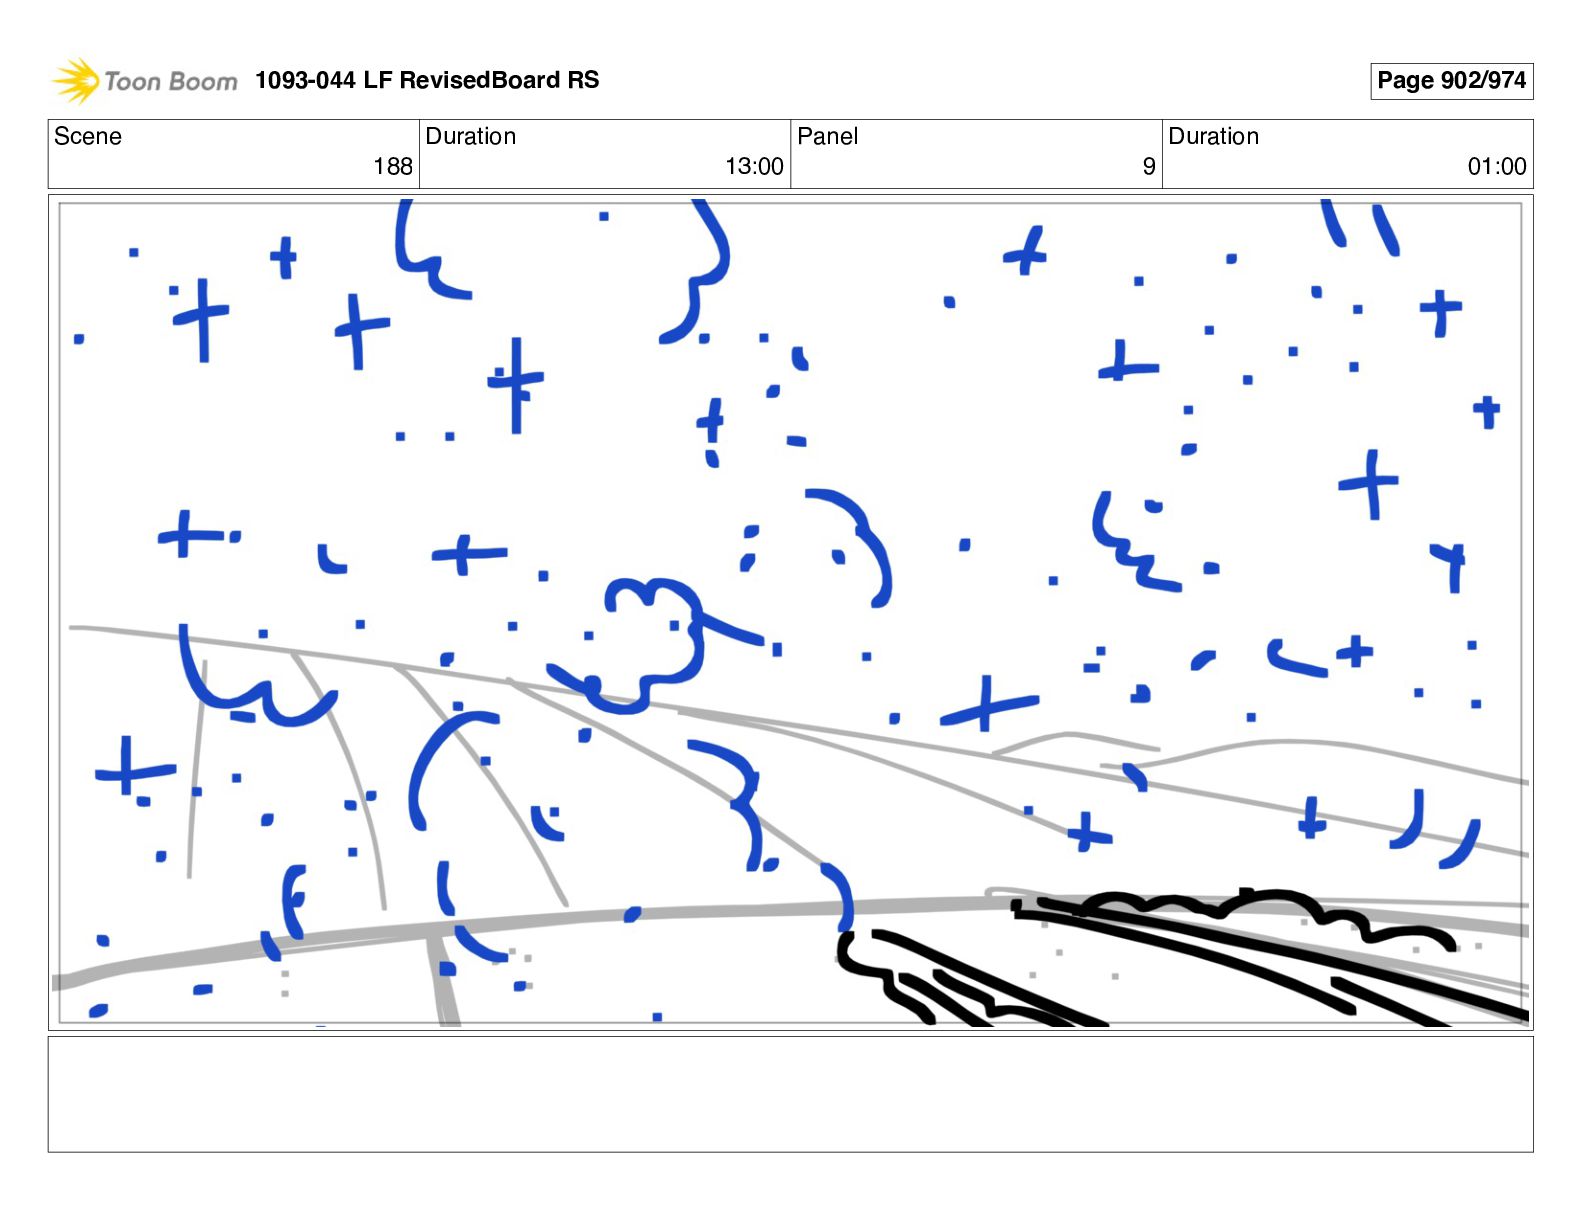This screenshot has height=1224, width=1584.
Task: Click the title '1093-044 LF RevisedBoard RS'
Action: point(427,81)
